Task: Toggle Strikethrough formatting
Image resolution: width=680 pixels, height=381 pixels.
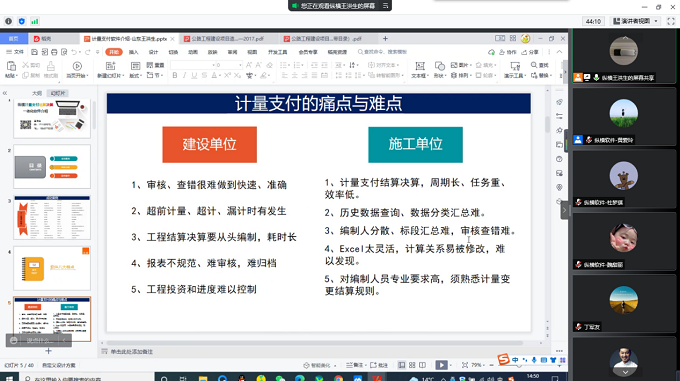Action: 204,75
